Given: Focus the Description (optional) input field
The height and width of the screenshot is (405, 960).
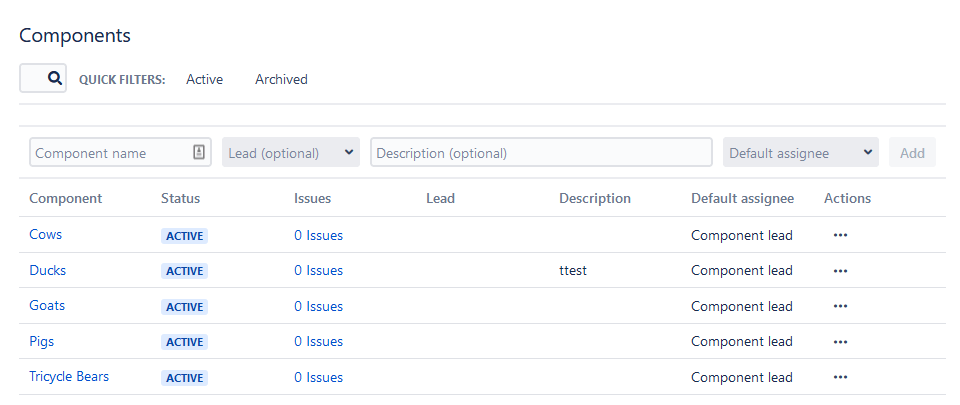Looking at the screenshot, I should (540, 153).
